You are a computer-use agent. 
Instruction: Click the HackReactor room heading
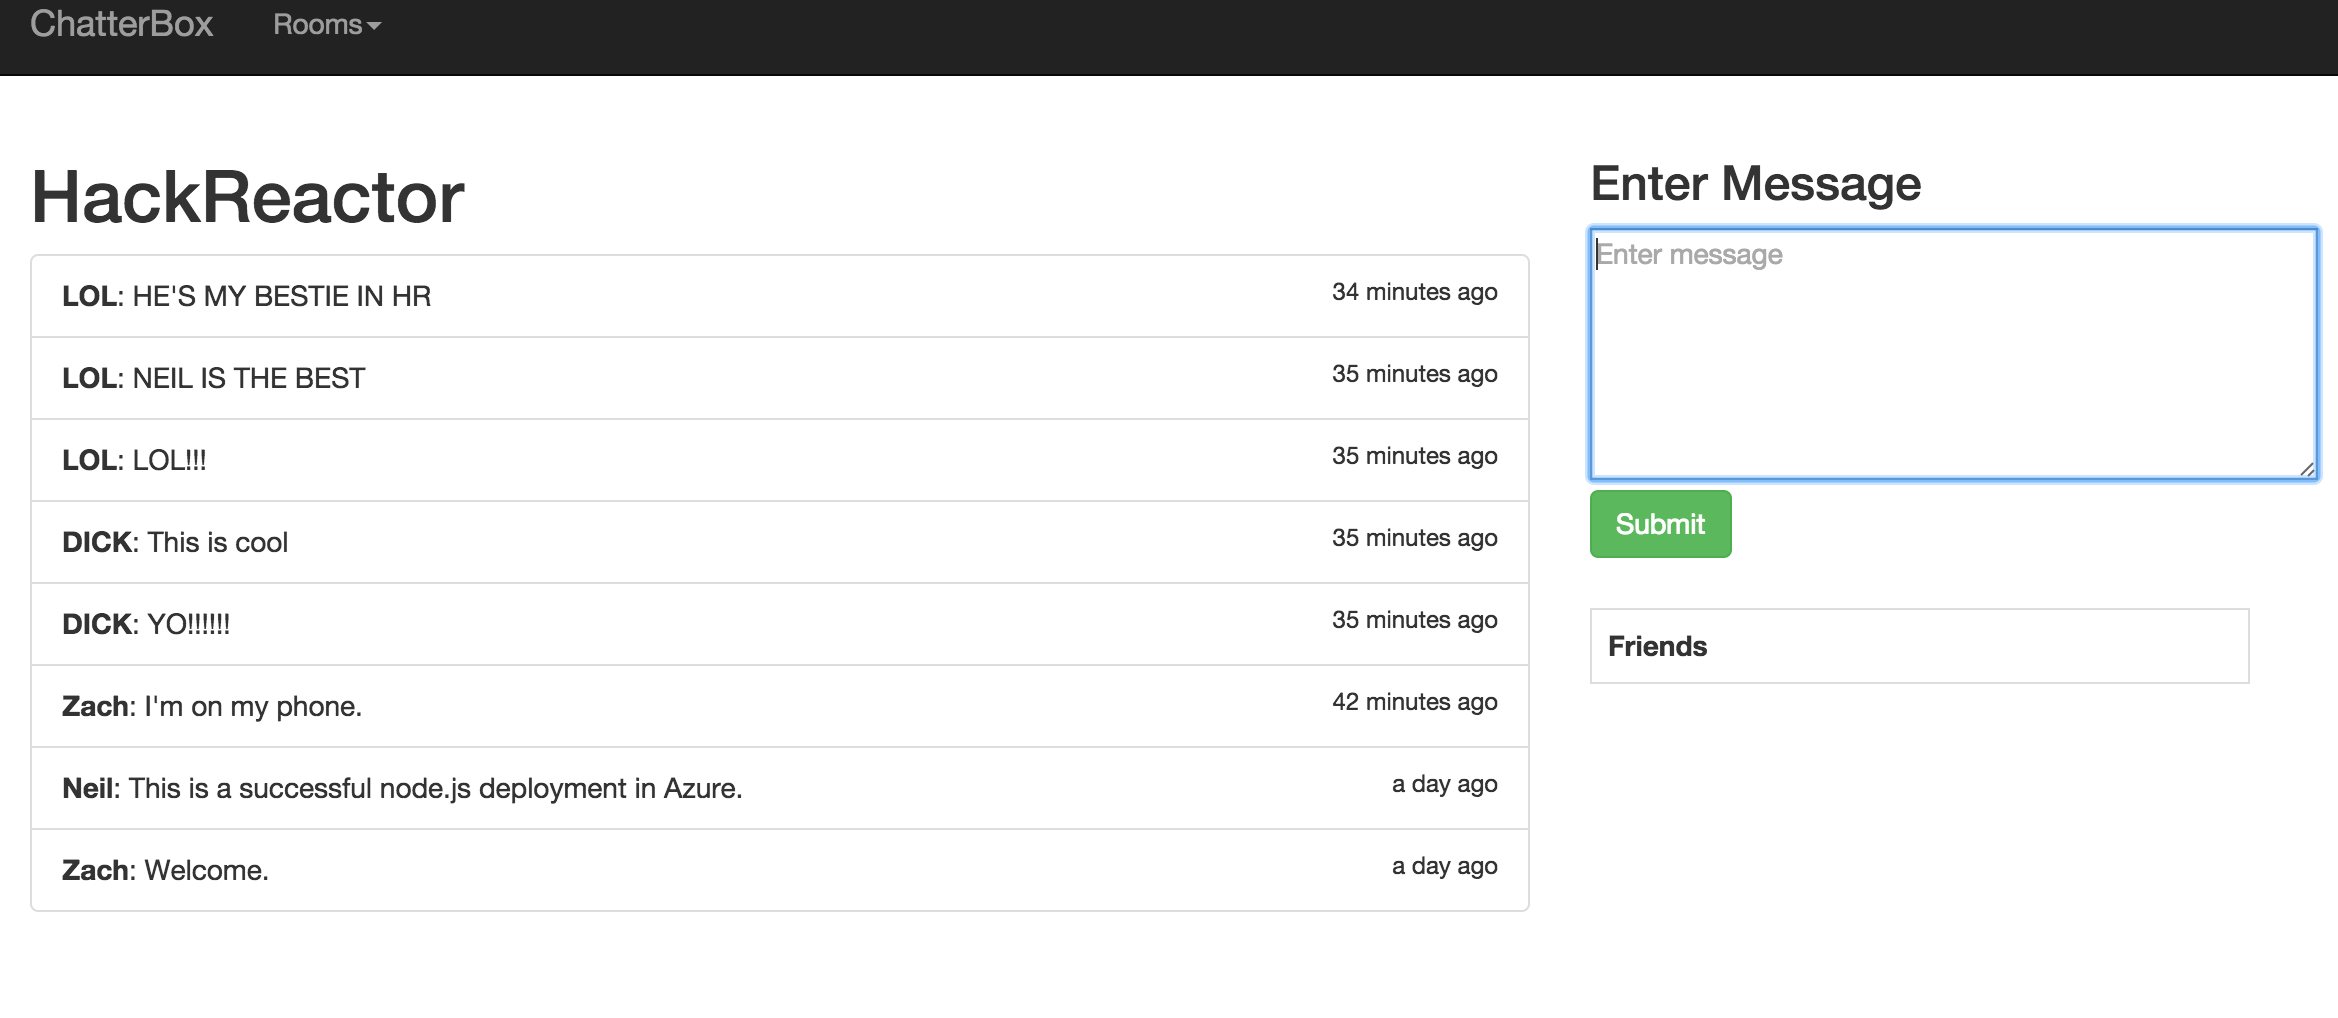248,197
